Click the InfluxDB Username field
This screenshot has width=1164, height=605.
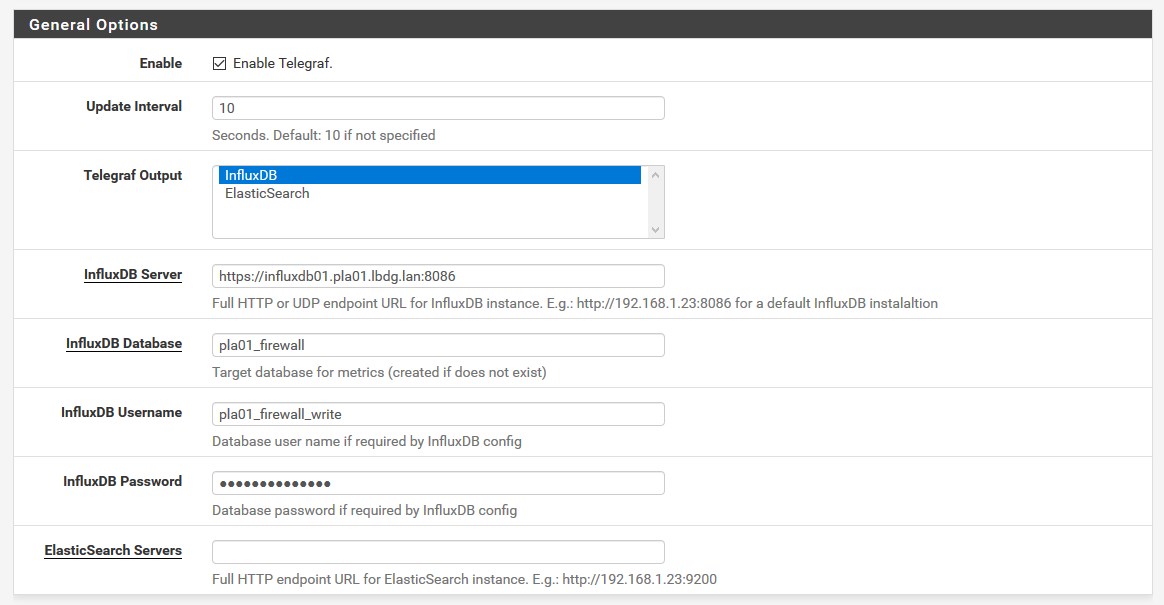(x=438, y=414)
